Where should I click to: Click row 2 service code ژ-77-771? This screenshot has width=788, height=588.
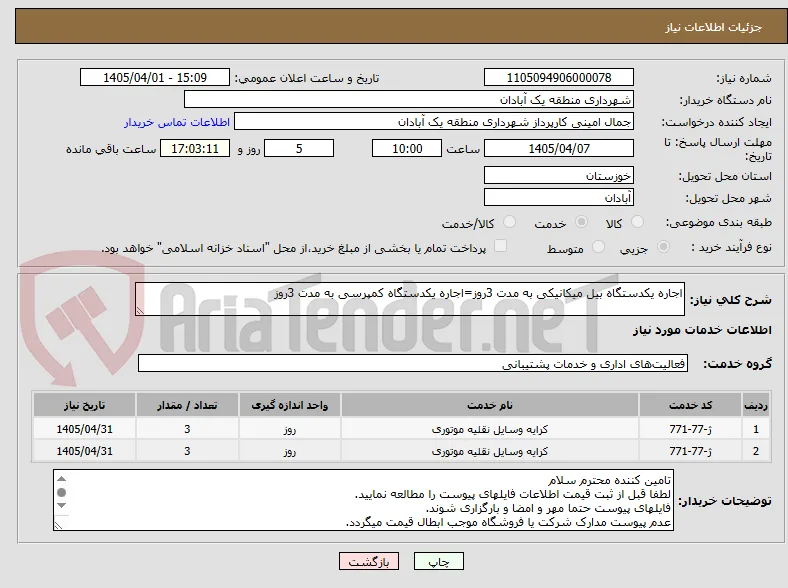(x=691, y=451)
